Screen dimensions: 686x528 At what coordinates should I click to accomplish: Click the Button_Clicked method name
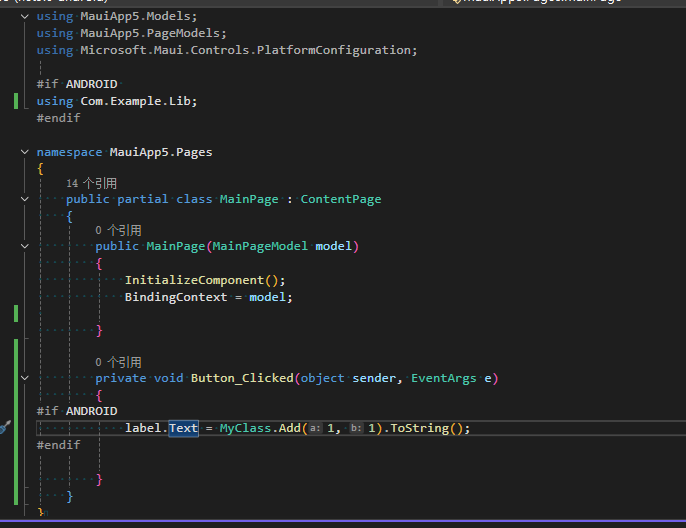click(242, 378)
